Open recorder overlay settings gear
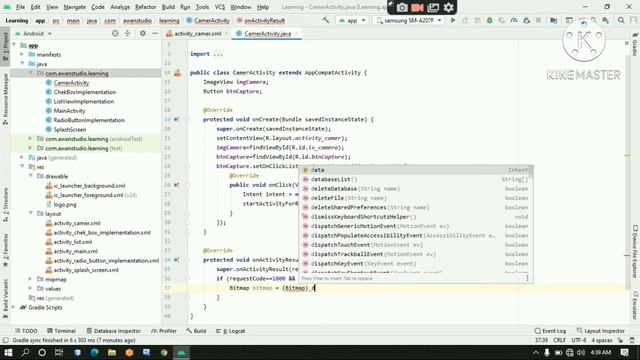Image resolution: width=640 pixels, height=360 pixels. coord(449,7)
